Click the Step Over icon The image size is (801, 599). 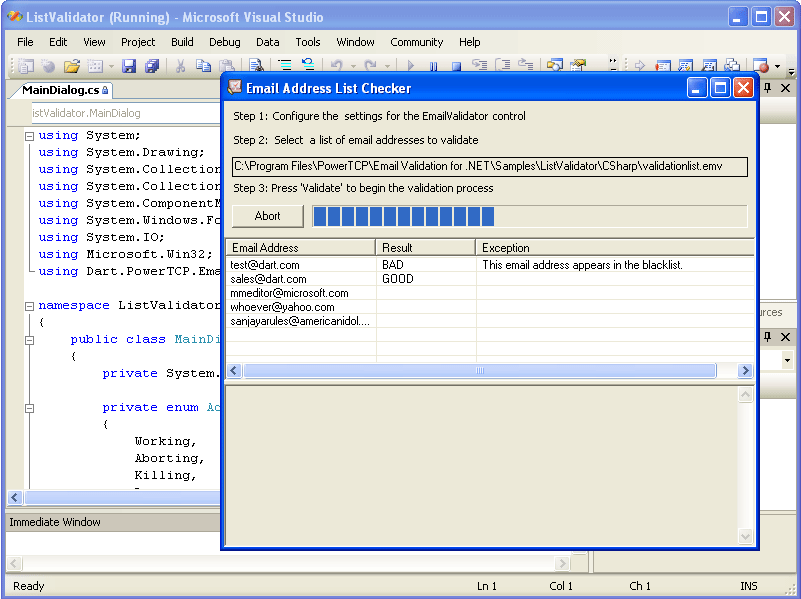point(503,65)
